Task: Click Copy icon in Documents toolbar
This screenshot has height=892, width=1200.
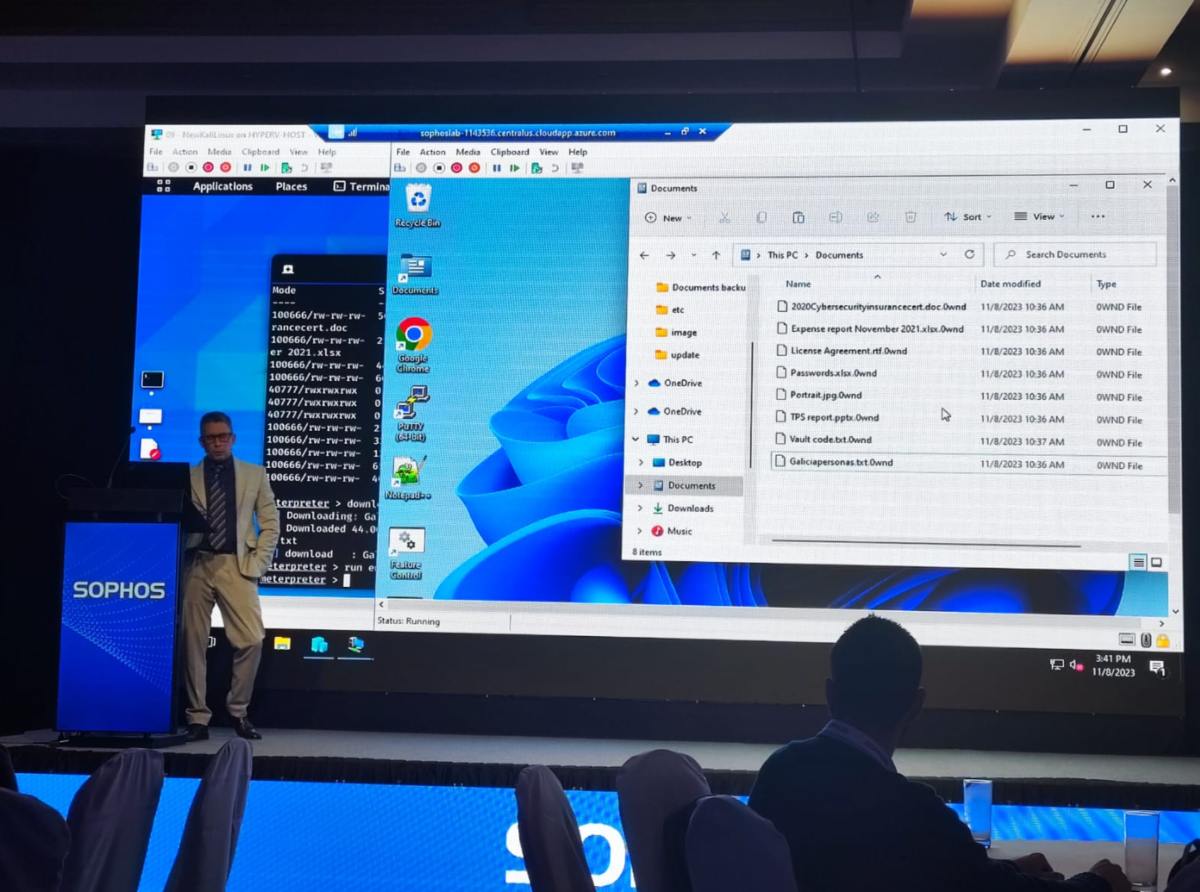Action: coord(761,217)
